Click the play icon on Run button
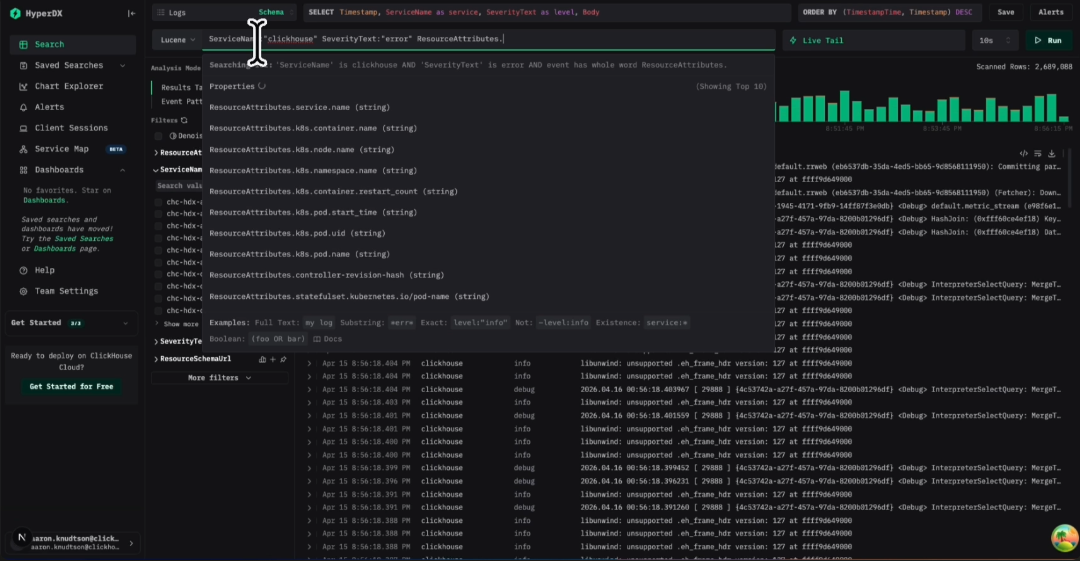The width and height of the screenshot is (1080, 561). pos(1038,40)
